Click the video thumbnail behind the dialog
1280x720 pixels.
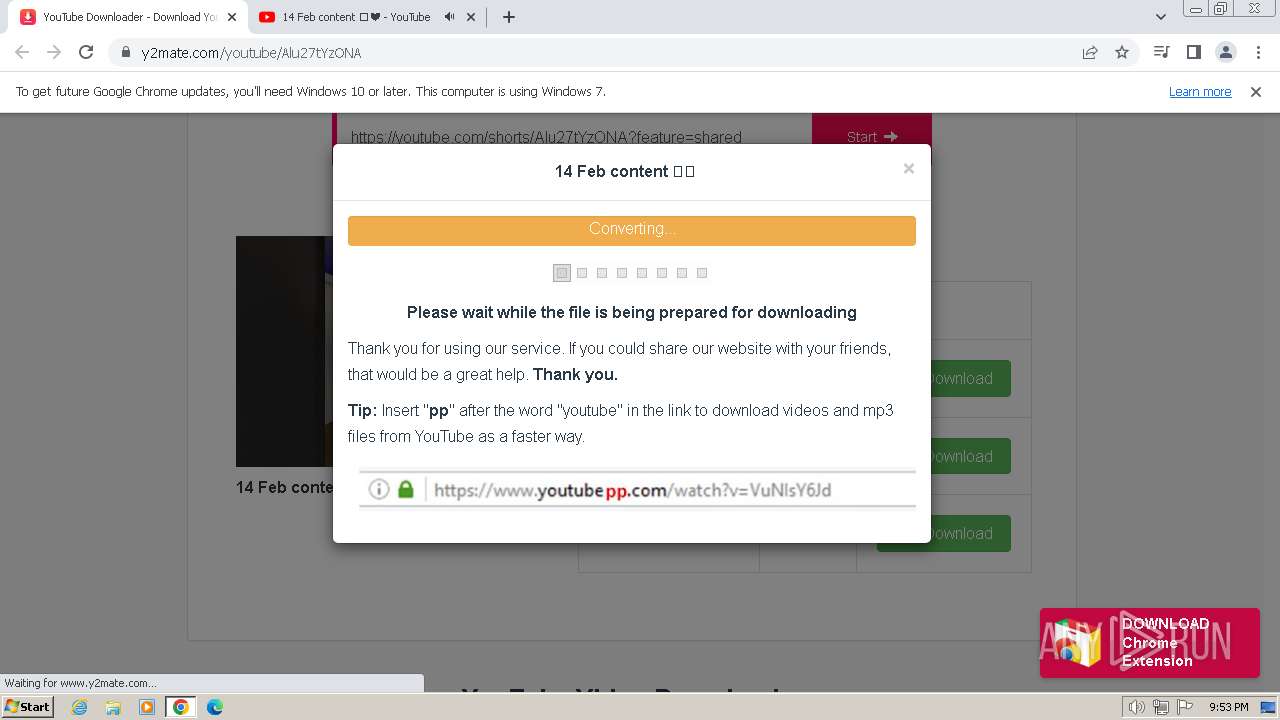(x=284, y=351)
